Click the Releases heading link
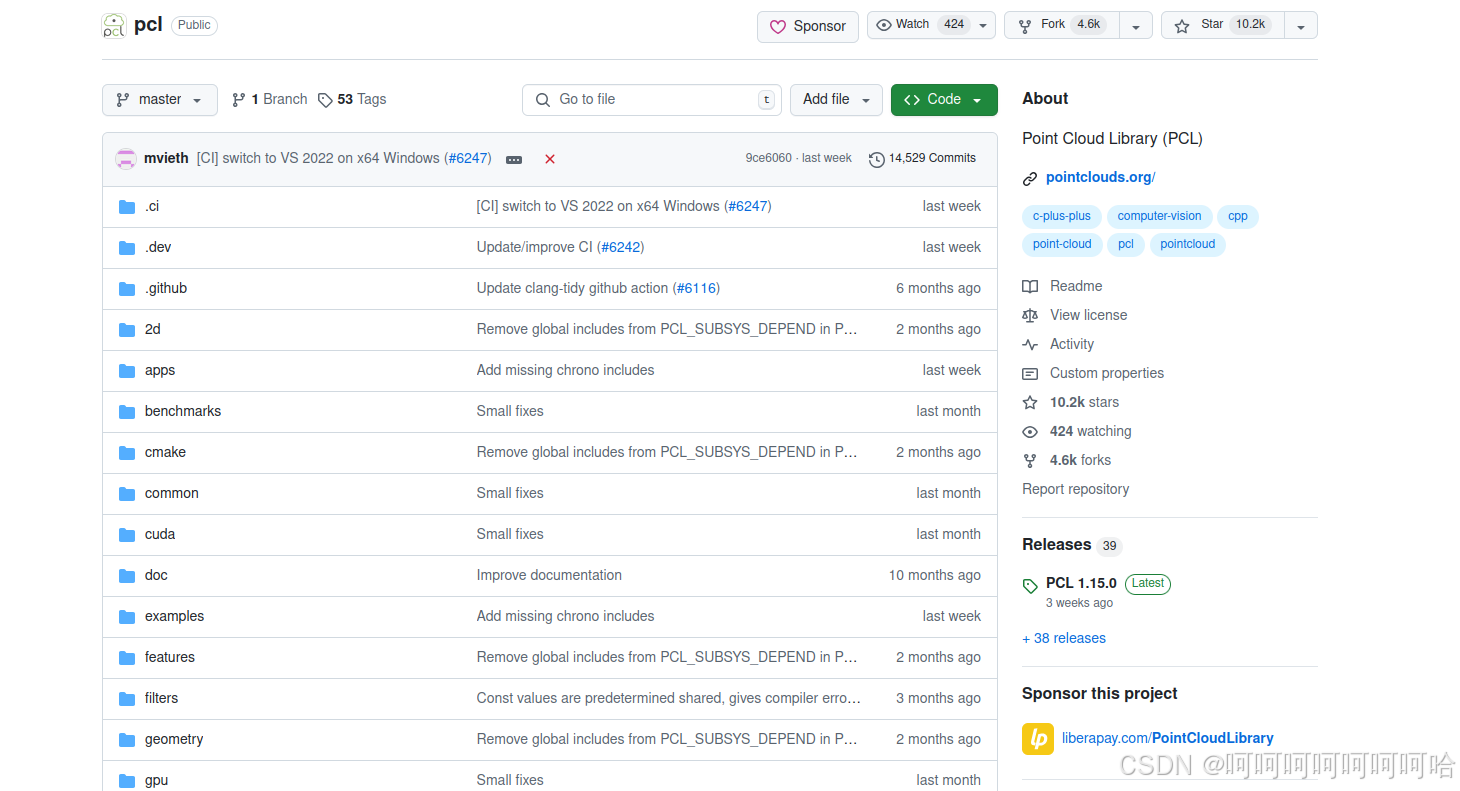The height and width of the screenshot is (791, 1460). (x=1056, y=545)
